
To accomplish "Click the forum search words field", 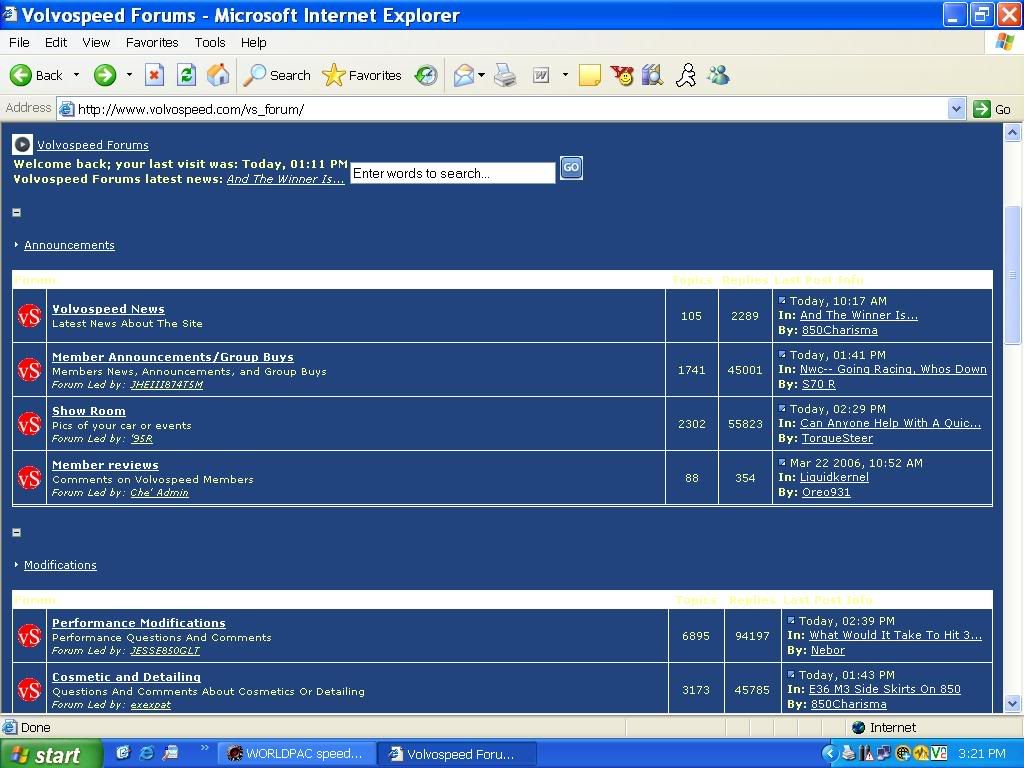I will pos(453,173).
